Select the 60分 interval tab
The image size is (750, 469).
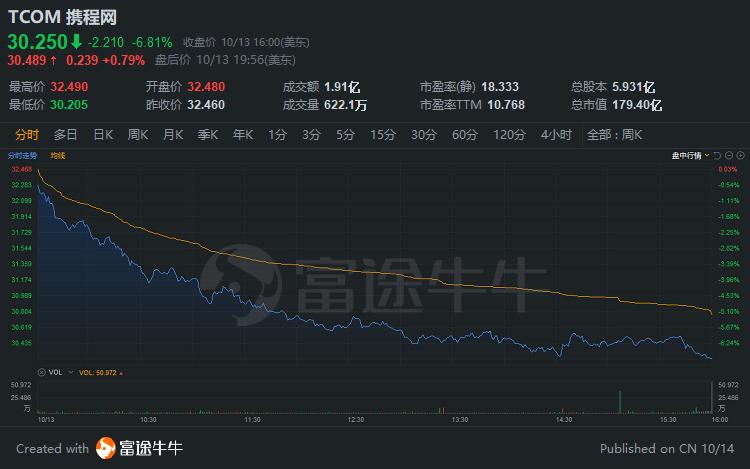coord(464,135)
